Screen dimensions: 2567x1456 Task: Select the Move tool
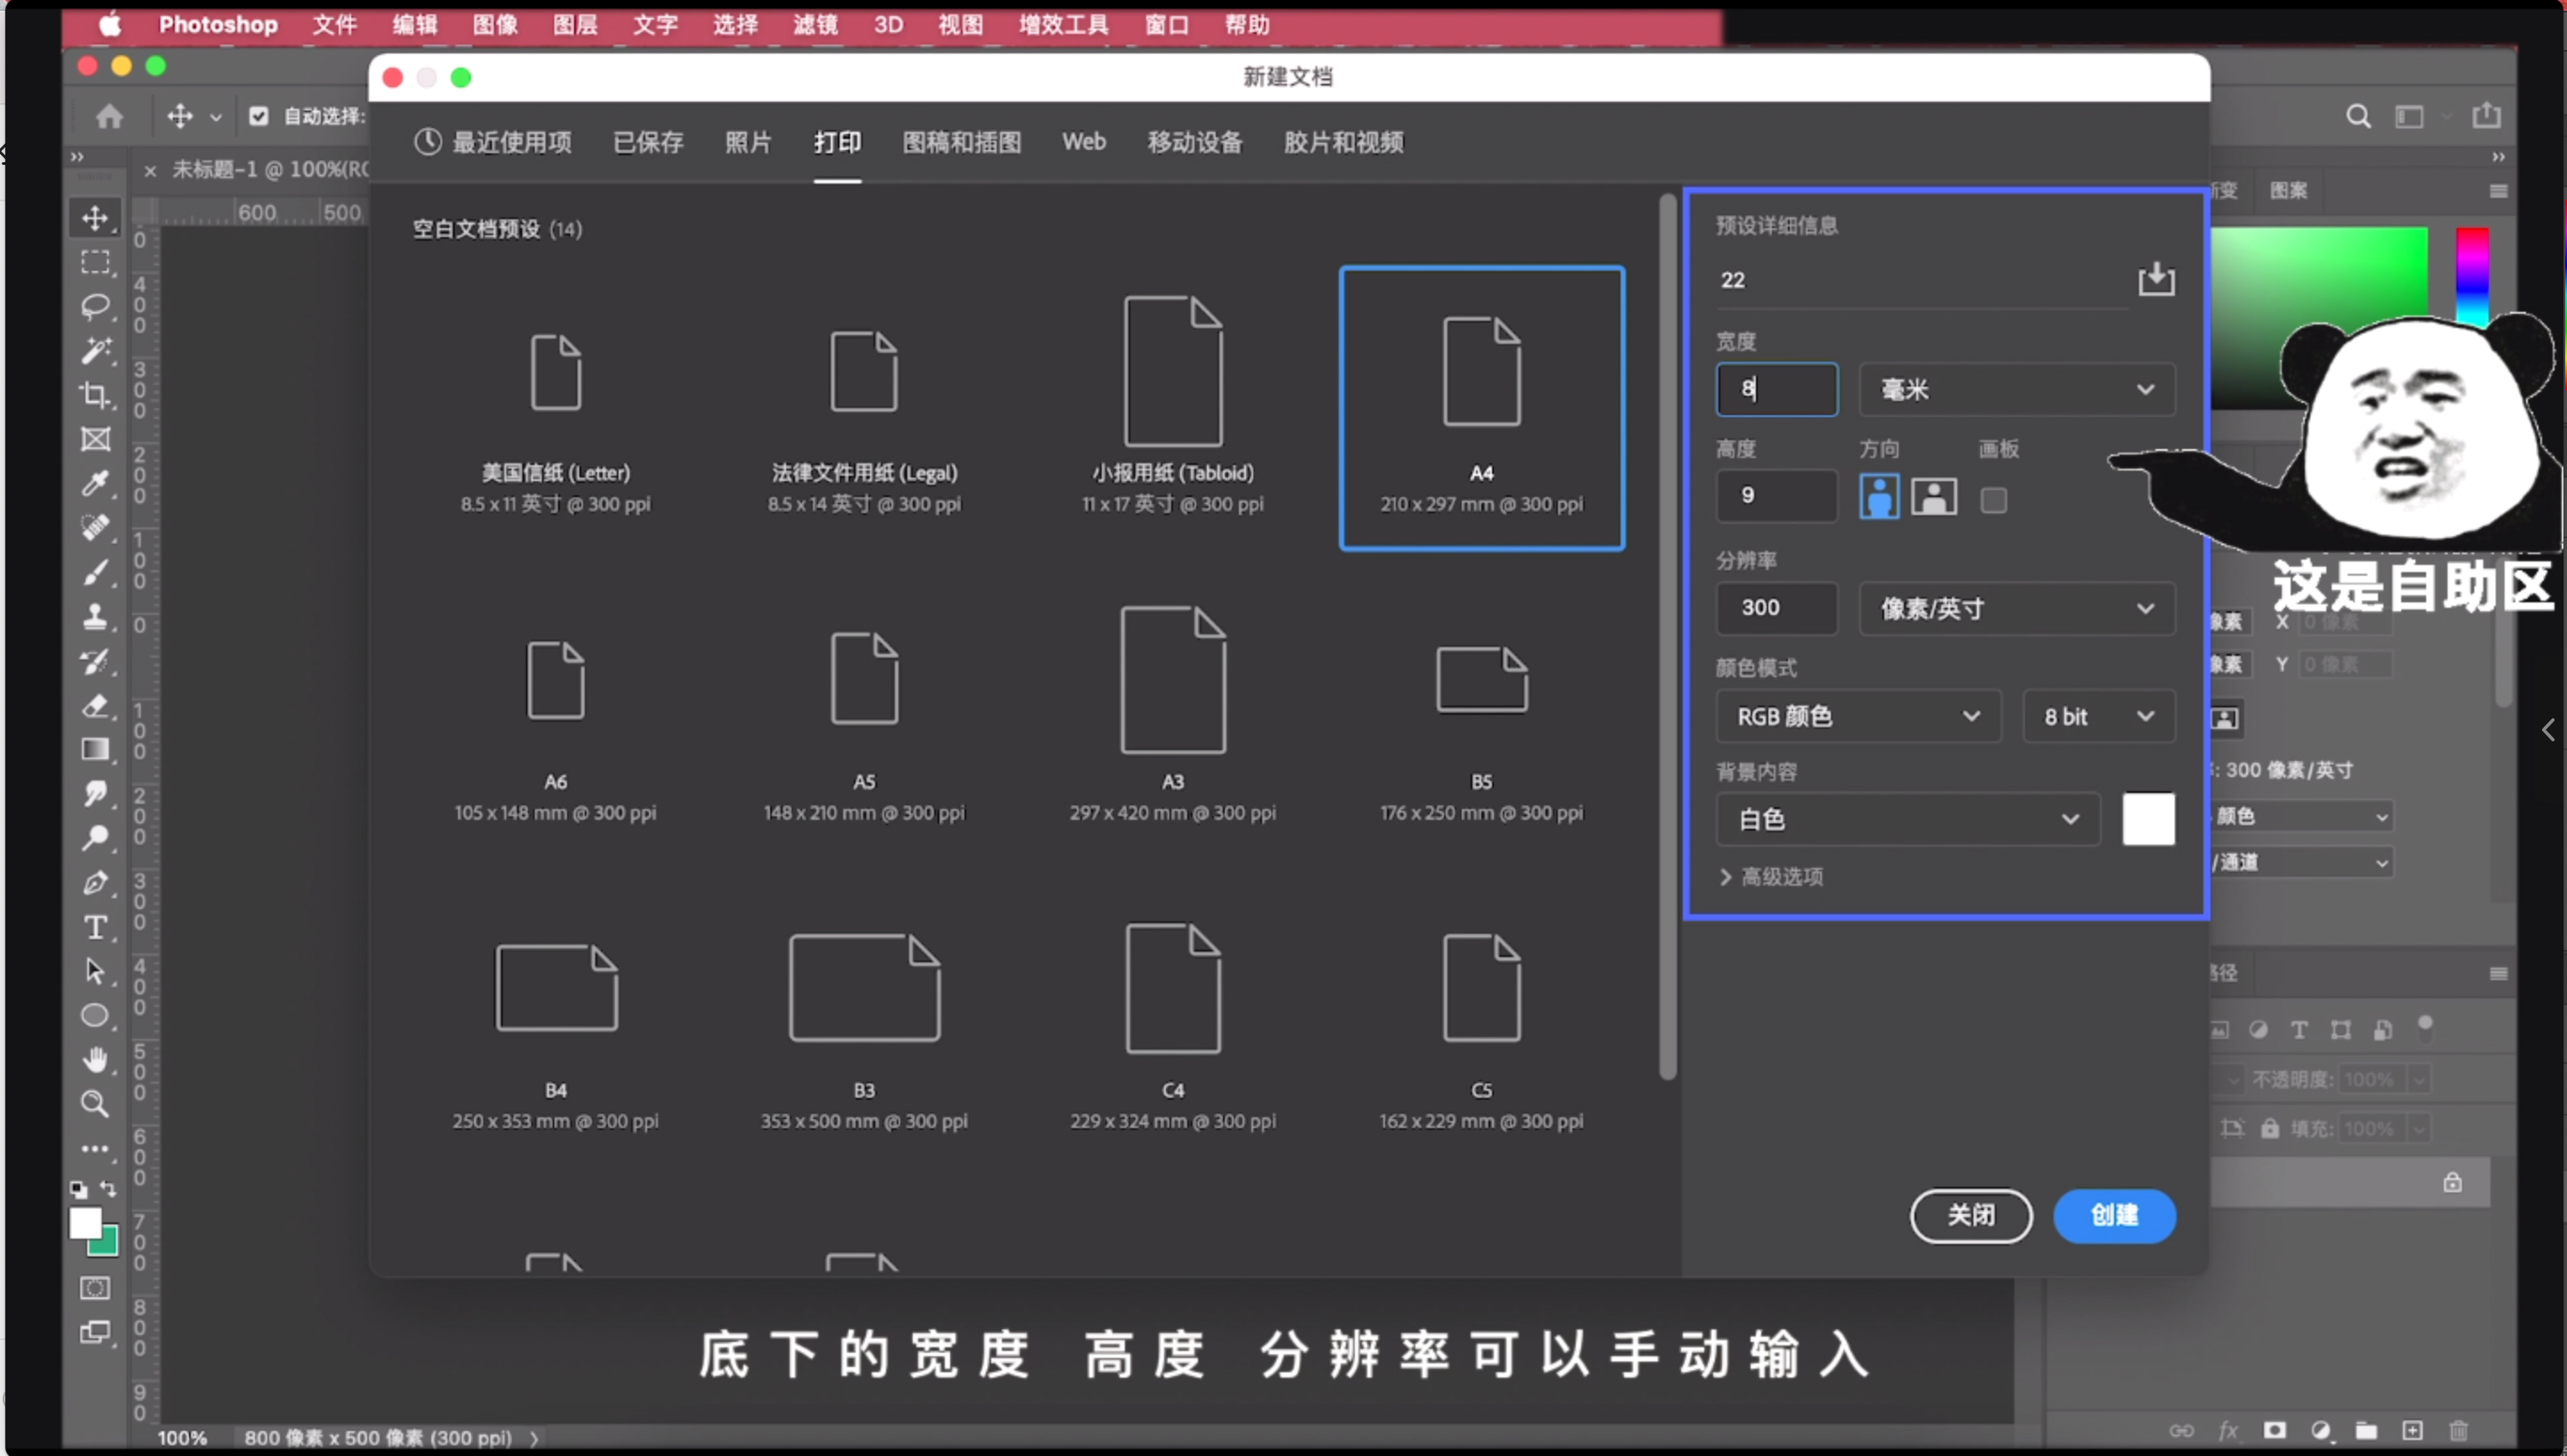(95, 218)
